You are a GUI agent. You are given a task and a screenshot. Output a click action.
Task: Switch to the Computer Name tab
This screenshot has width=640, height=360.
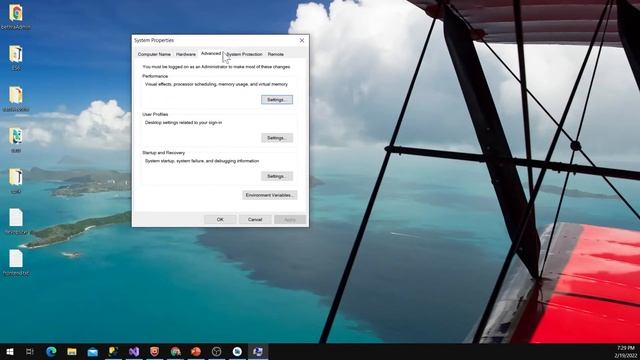154,54
